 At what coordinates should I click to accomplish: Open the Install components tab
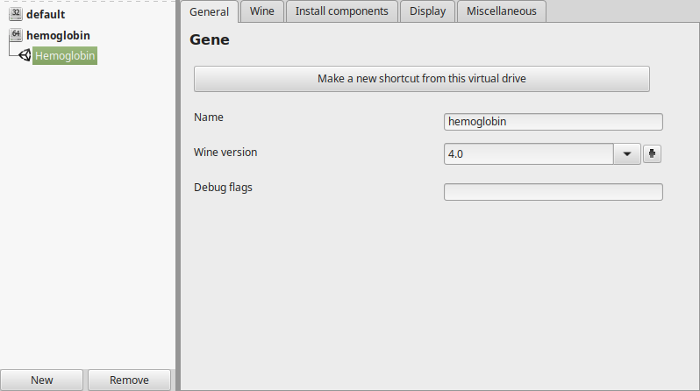tap(342, 11)
